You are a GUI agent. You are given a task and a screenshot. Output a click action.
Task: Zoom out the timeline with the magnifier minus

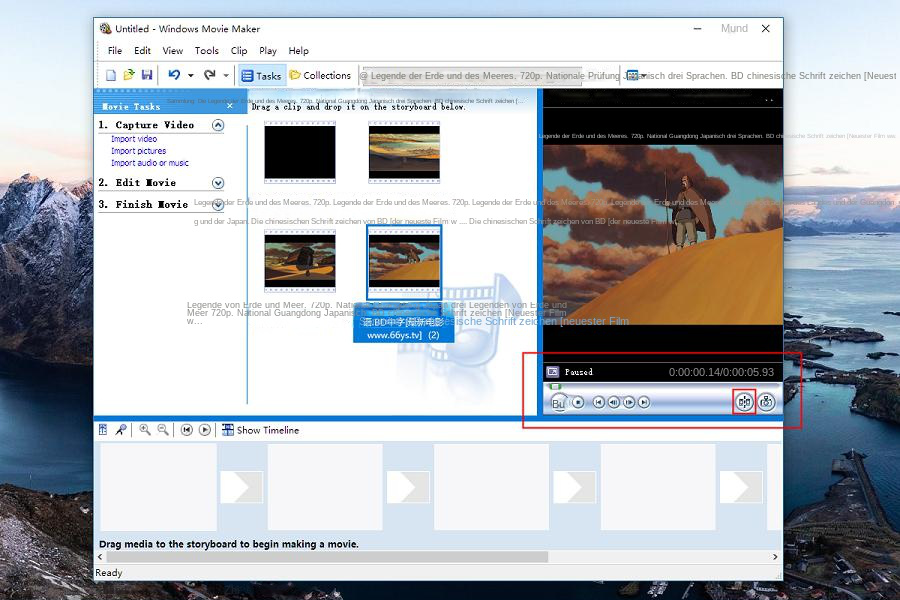(163, 429)
